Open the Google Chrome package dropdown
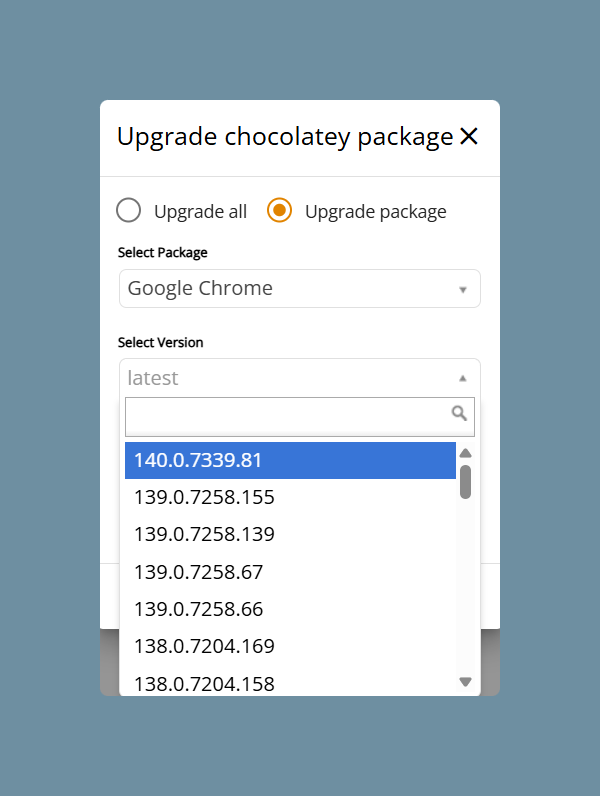This screenshot has height=796, width=600. pyautogui.click(x=299, y=288)
